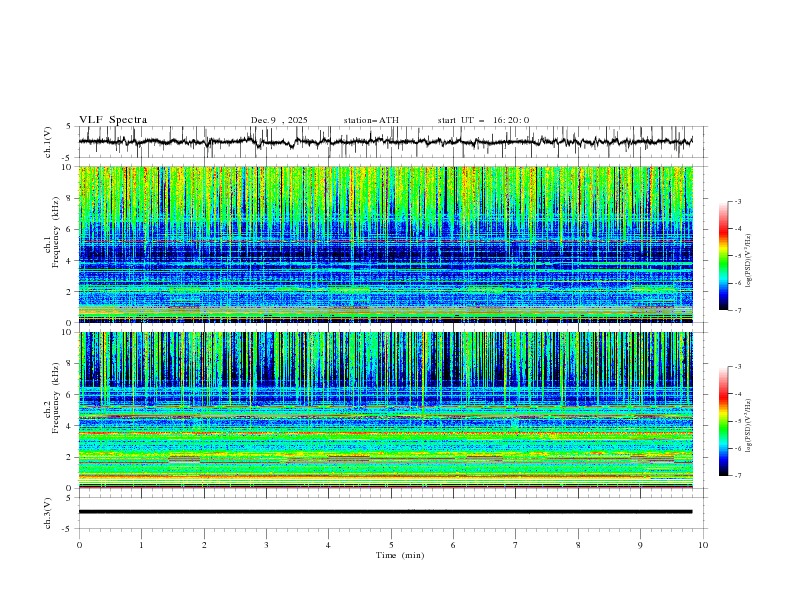Image resolution: width=792 pixels, height=612 pixels.
Task: Click the start UT 16:20:0 label
Action: tap(483, 120)
